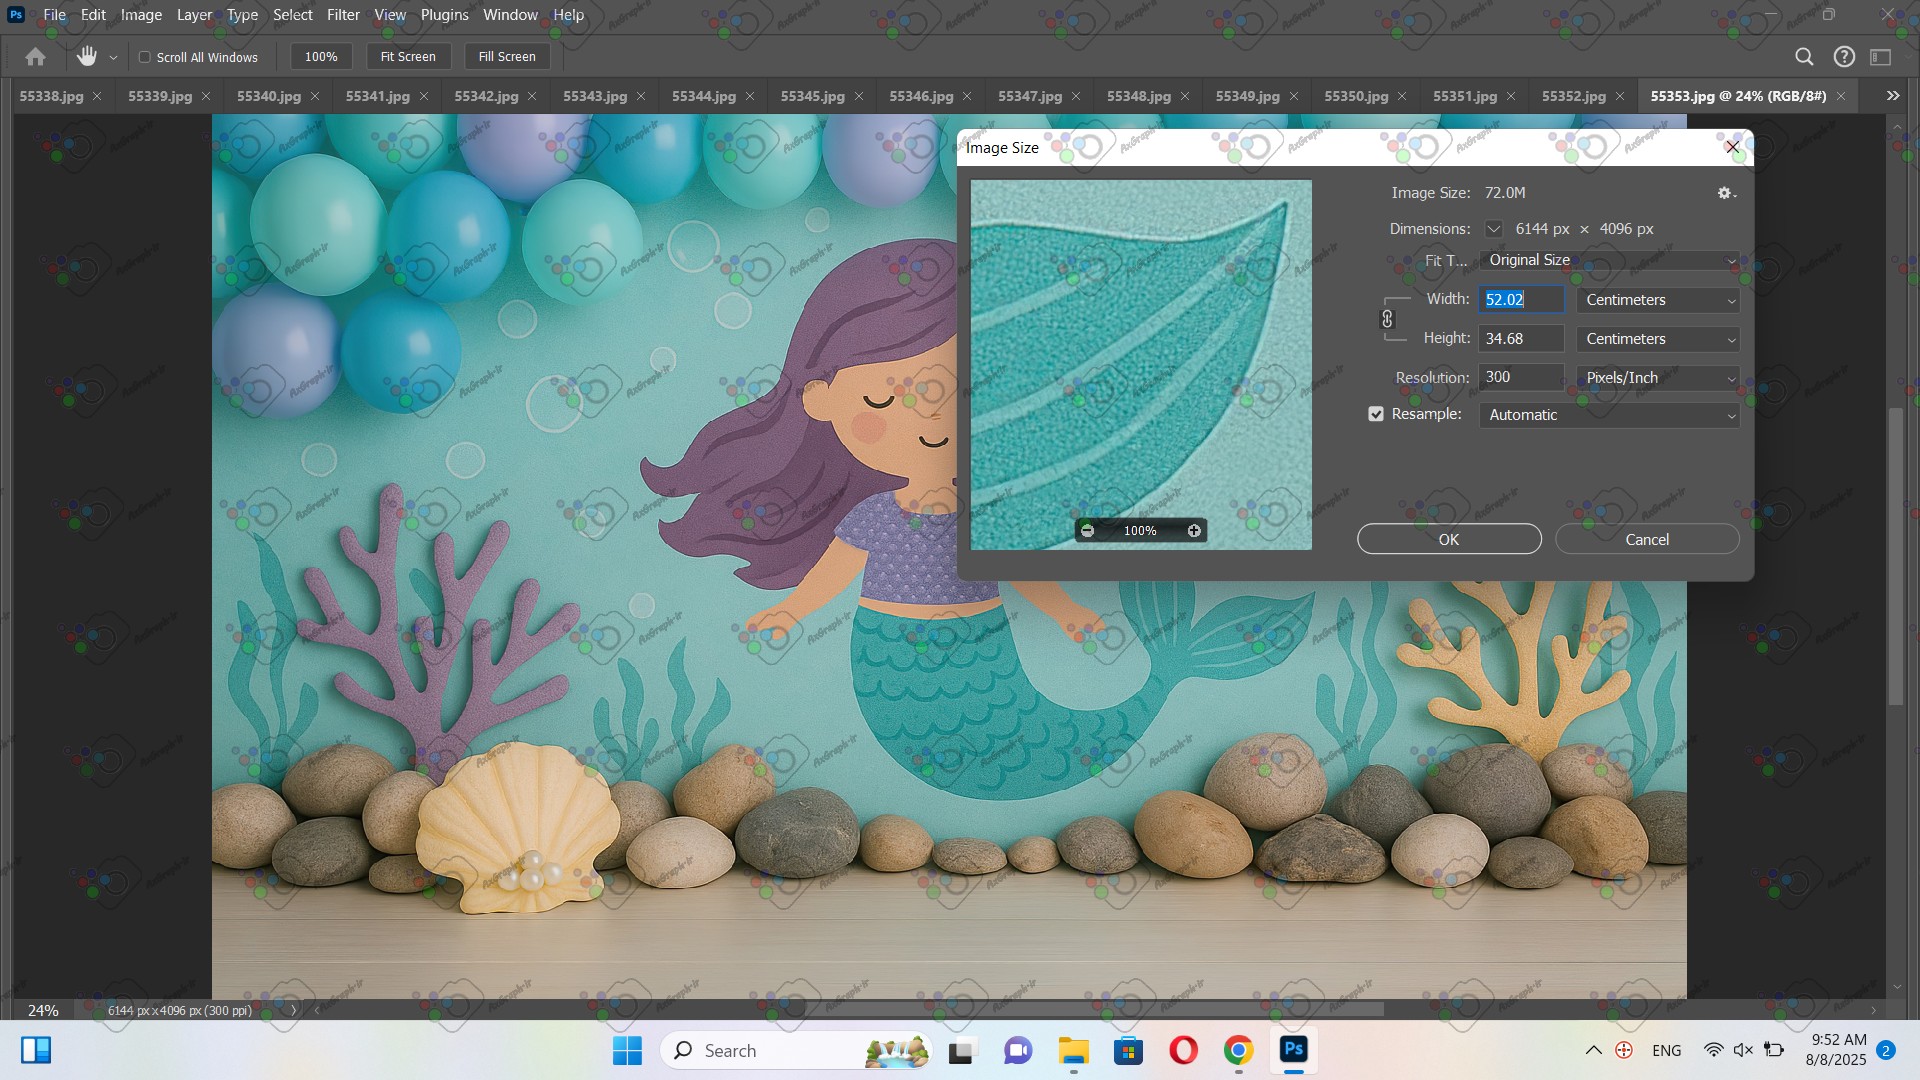This screenshot has width=1920, height=1080.
Task: Click Cancel in Image Size dialog
Action: (x=1647, y=539)
